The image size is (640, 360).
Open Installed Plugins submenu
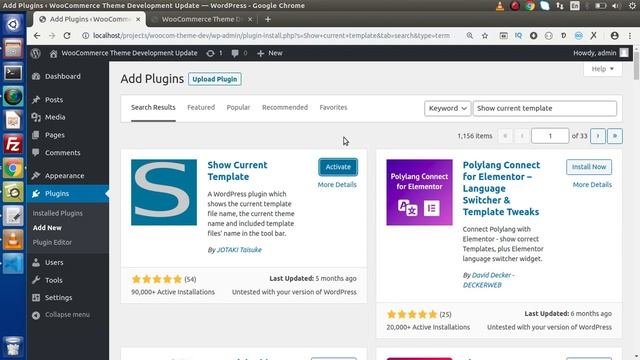tap(58, 213)
